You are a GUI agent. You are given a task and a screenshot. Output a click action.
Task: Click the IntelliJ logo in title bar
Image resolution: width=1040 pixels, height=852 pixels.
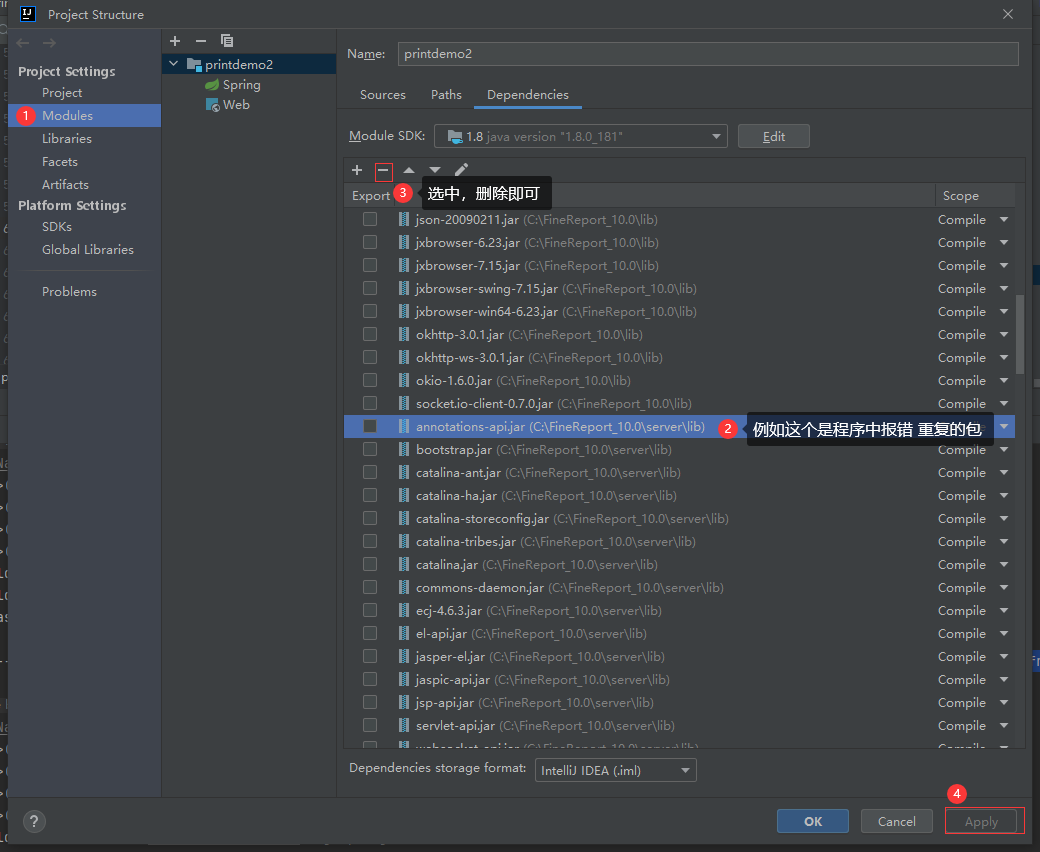coord(27,14)
